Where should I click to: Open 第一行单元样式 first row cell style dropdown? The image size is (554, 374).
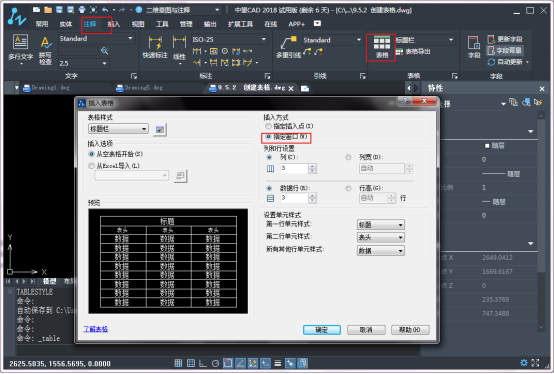point(381,225)
